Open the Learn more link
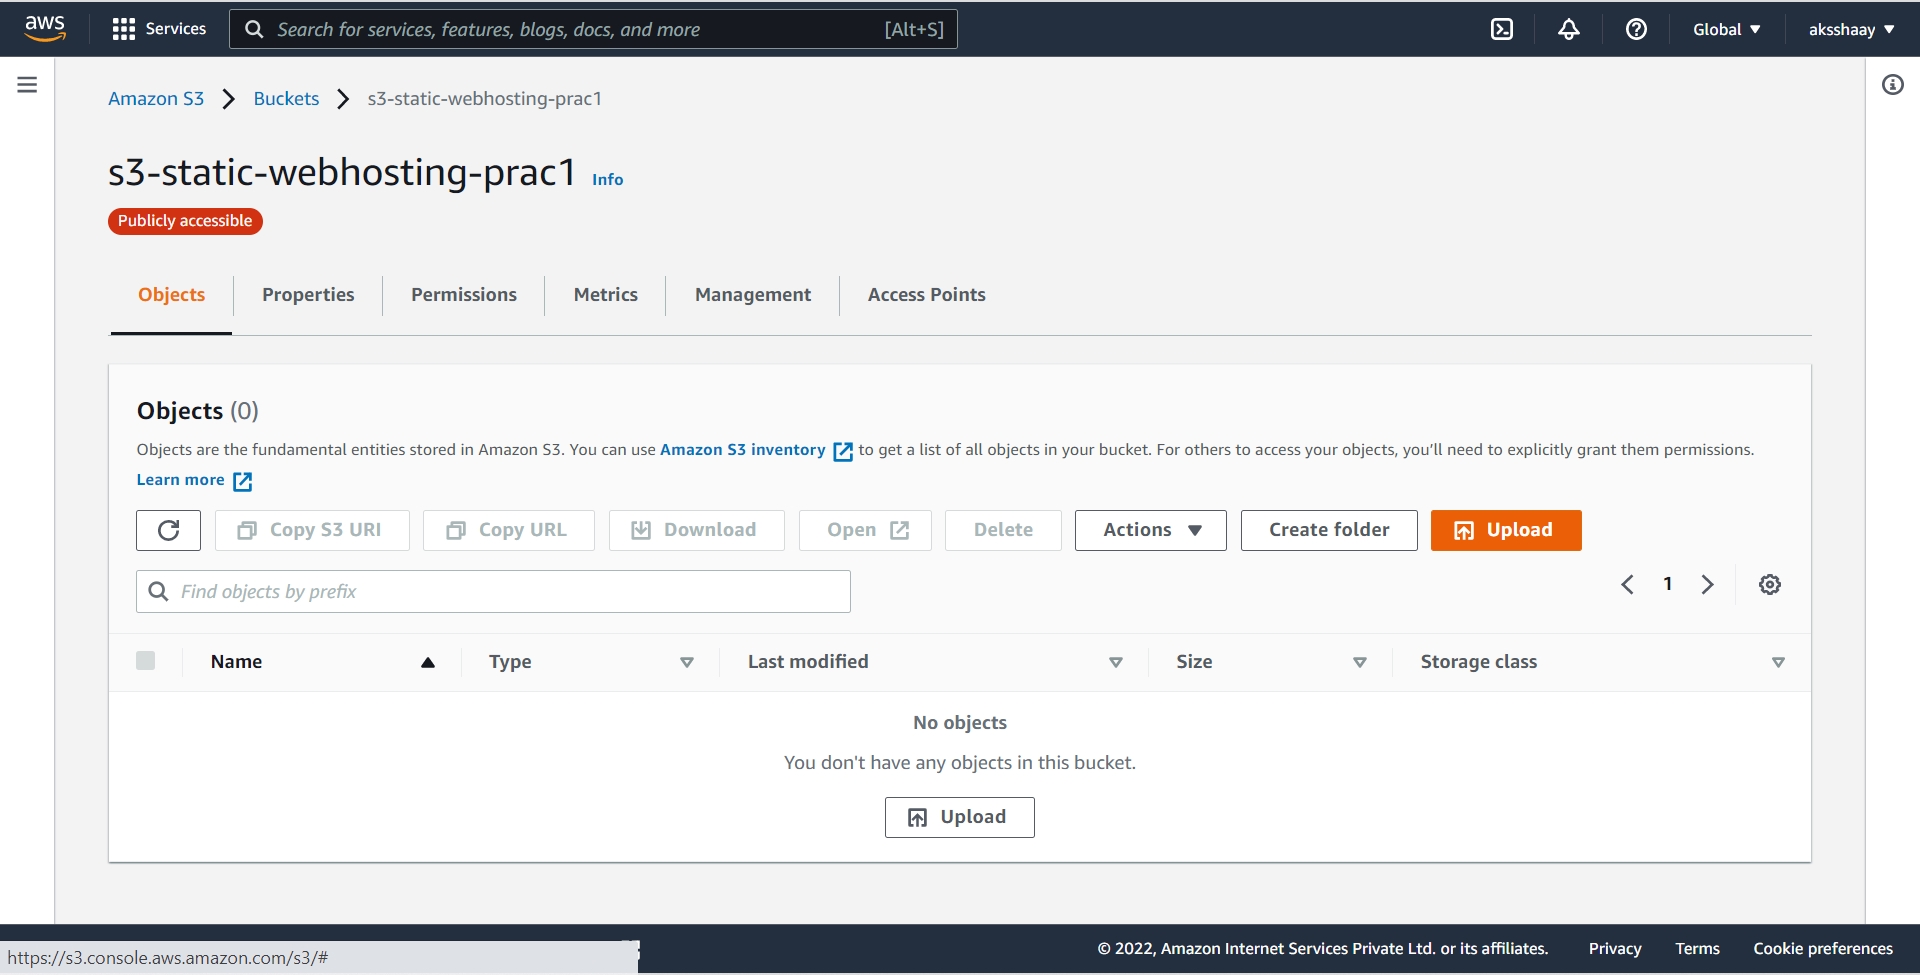This screenshot has width=1920, height=975. [x=180, y=480]
